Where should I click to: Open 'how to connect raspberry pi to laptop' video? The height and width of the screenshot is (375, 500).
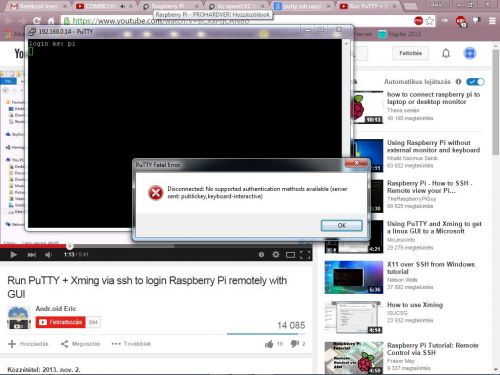coord(433,98)
